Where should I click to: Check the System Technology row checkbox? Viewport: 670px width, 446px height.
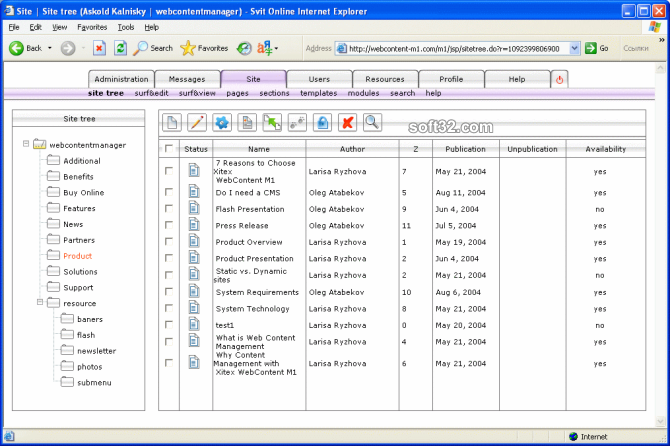coord(169,308)
